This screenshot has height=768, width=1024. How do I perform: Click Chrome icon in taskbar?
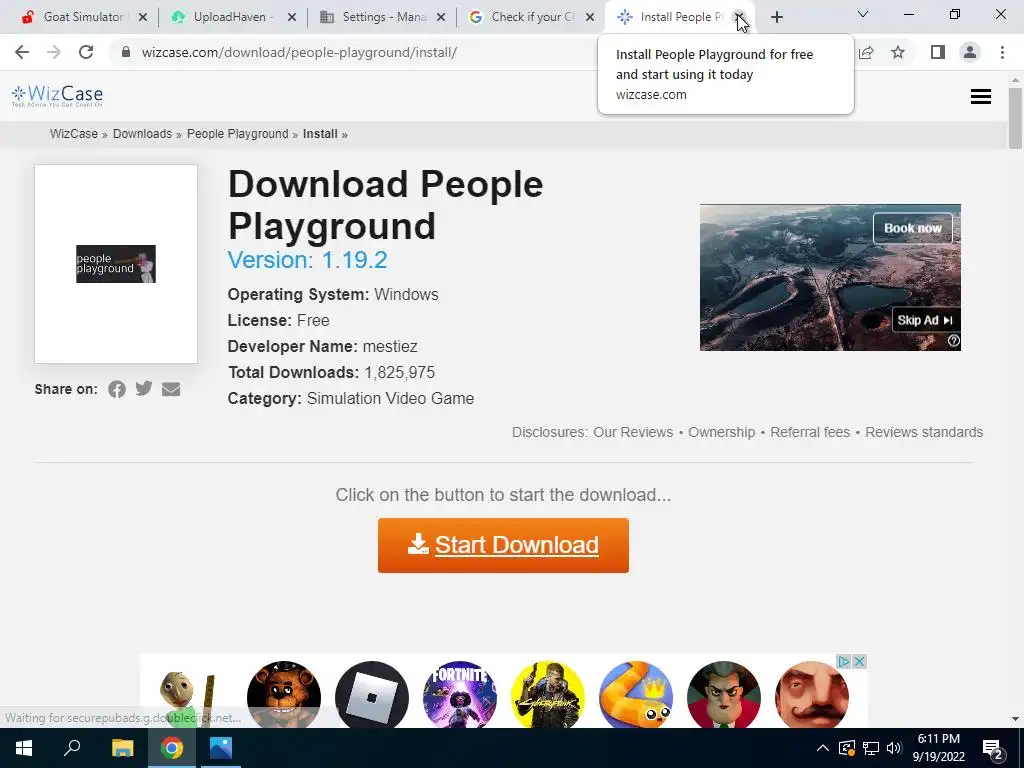pyautogui.click(x=172, y=748)
